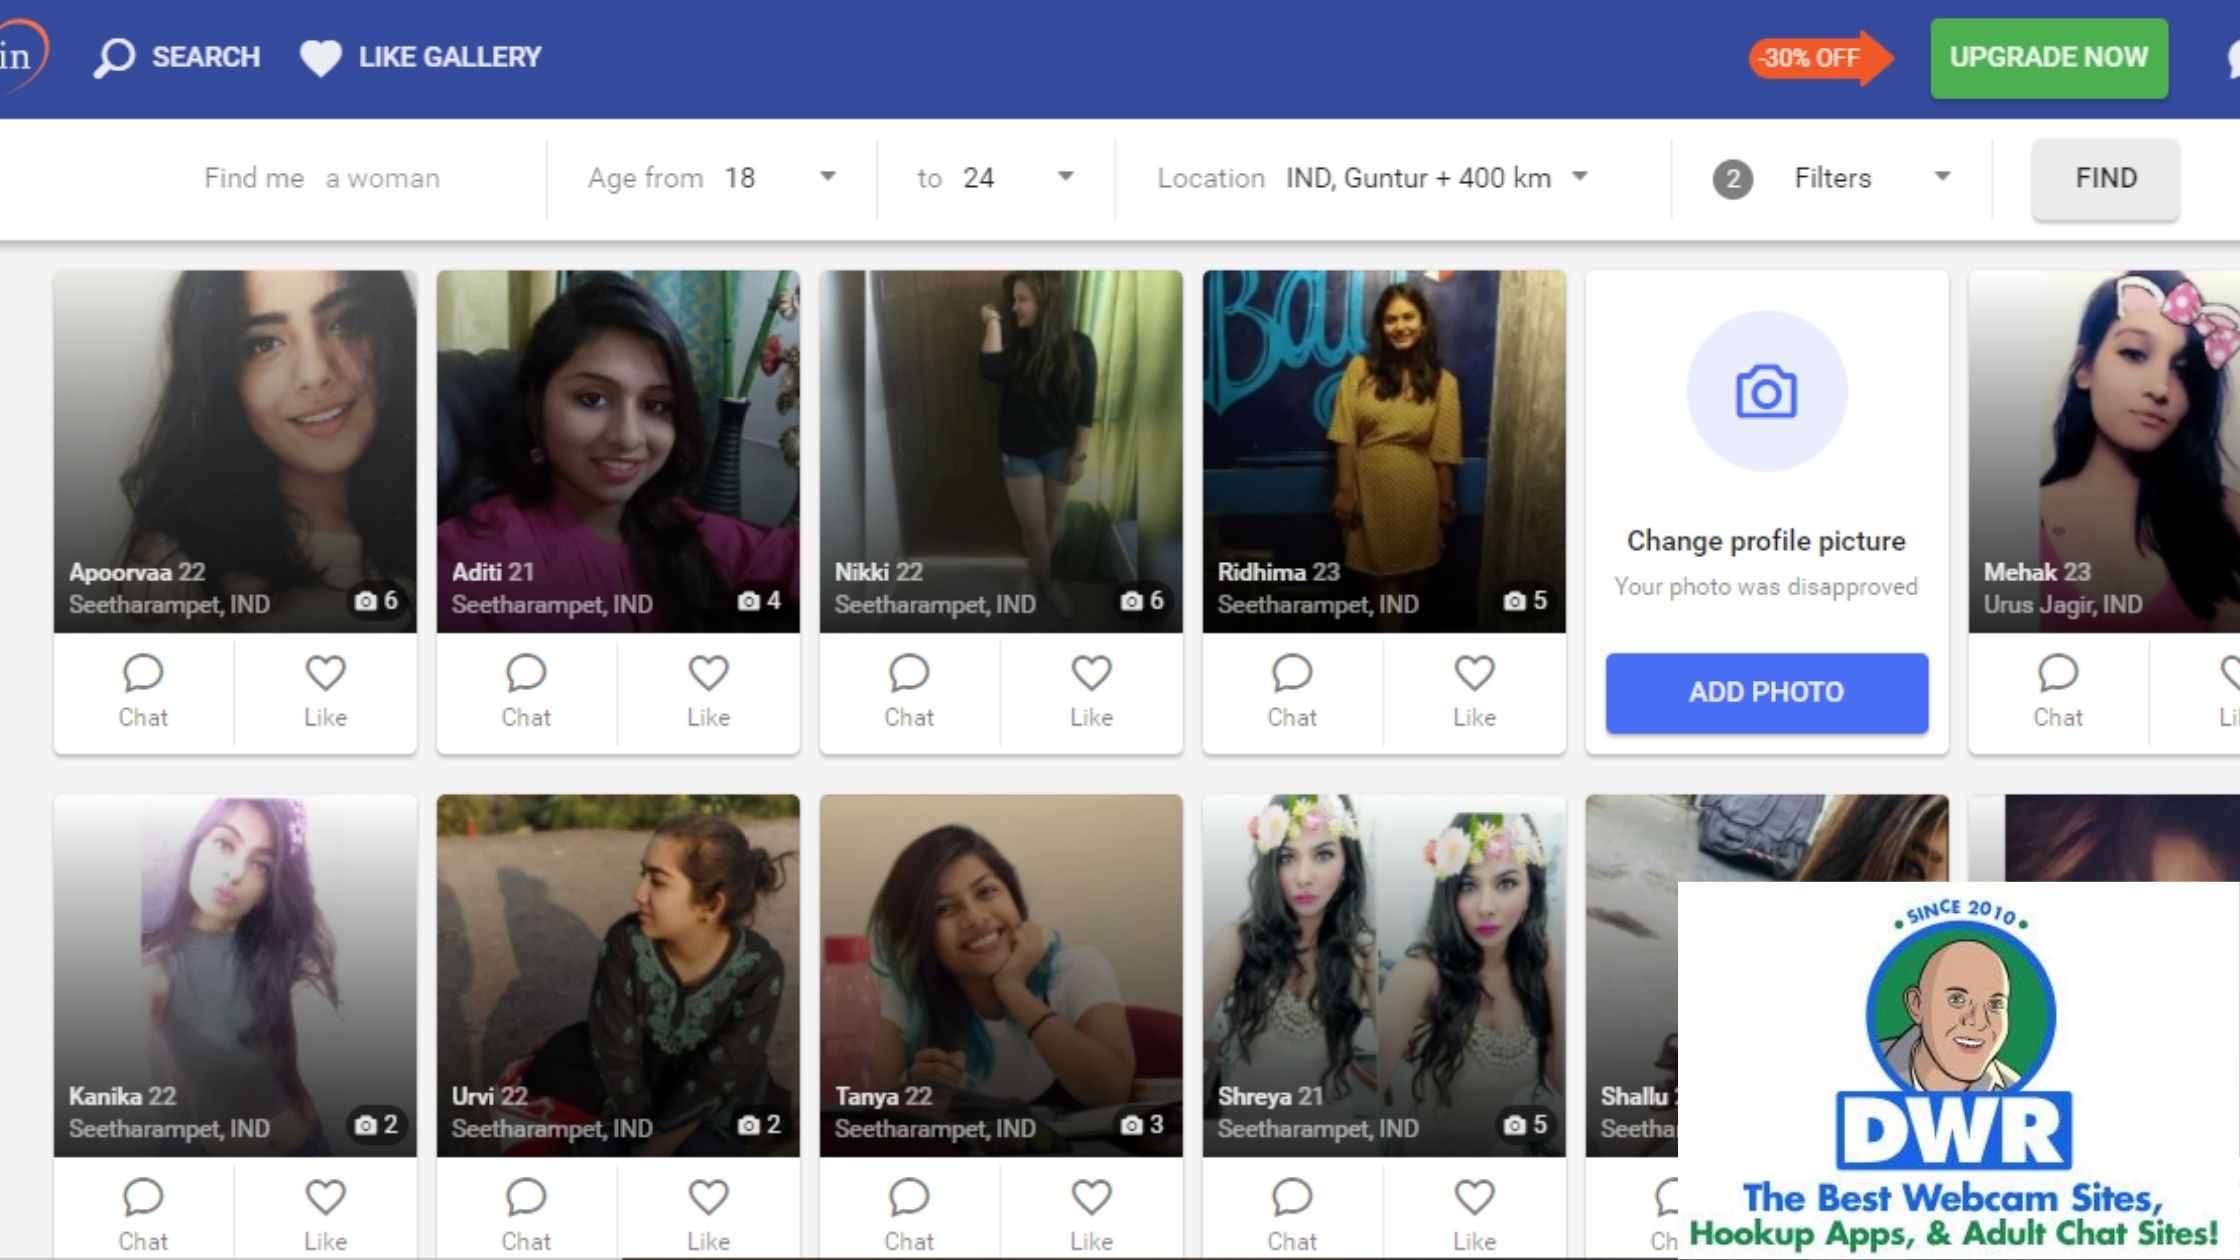Viewport: 2240px width, 1260px height.
Task: Click Apoorvaa's photo count camera icon
Action: click(x=366, y=601)
